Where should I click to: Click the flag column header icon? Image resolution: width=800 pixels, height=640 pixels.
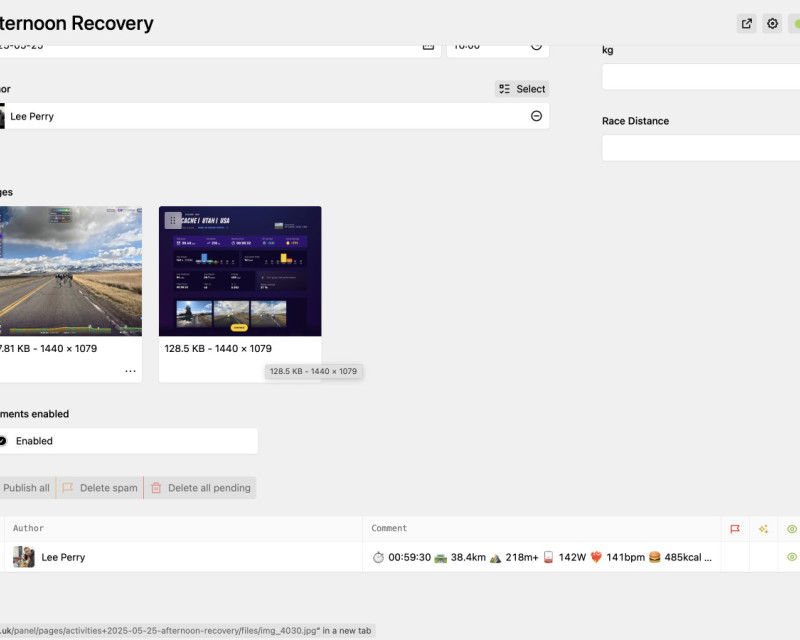(735, 529)
